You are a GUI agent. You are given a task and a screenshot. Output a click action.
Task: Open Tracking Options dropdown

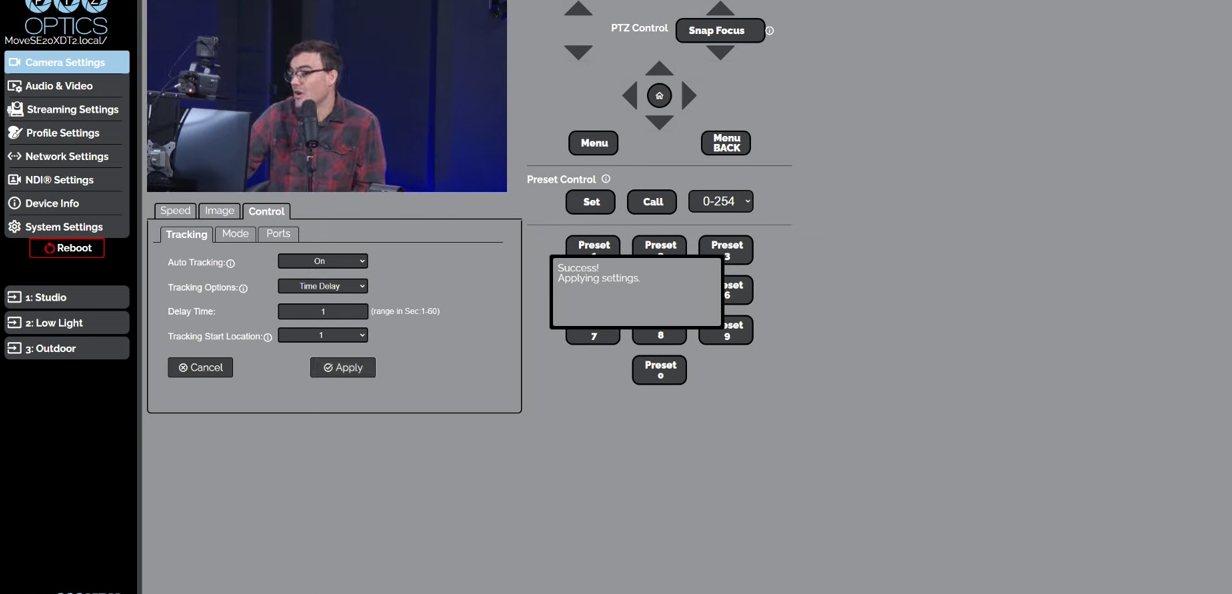pos(322,286)
